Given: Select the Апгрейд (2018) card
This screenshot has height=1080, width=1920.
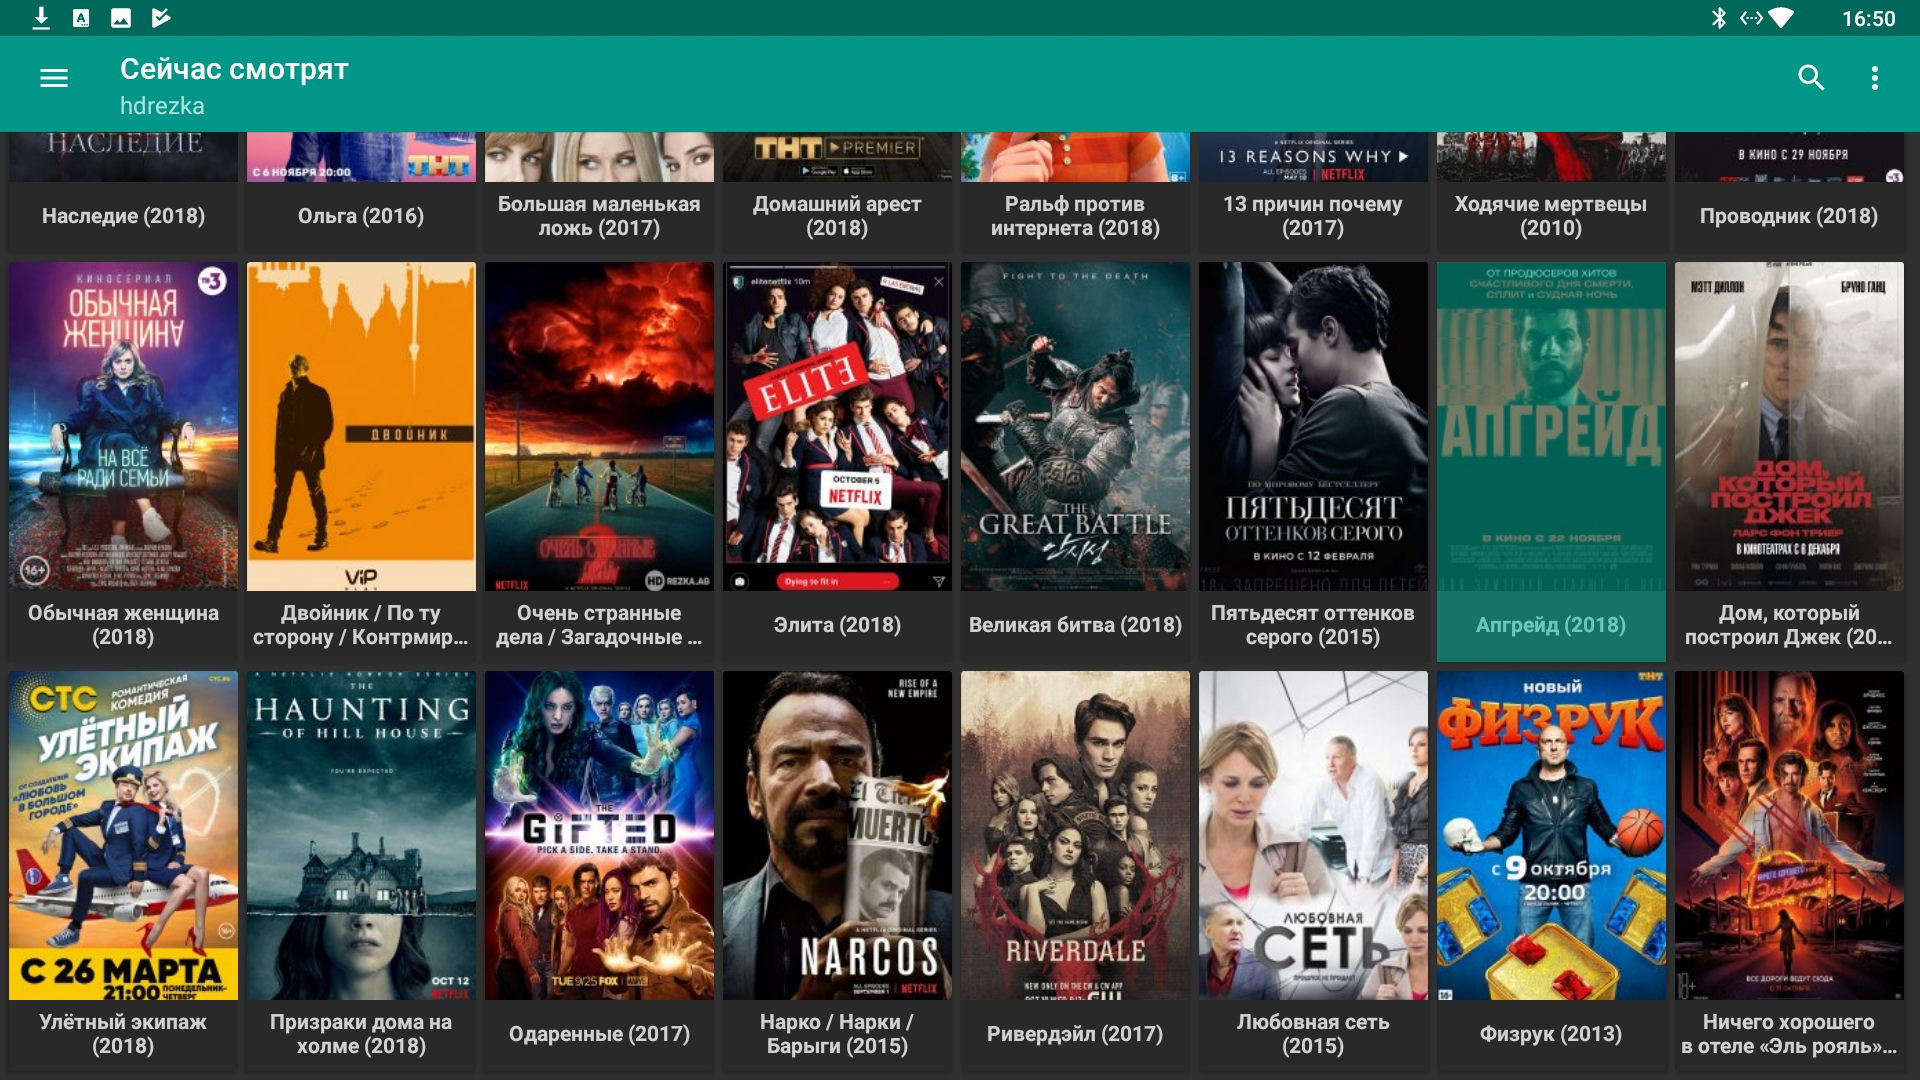Looking at the screenshot, I should (1551, 460).
